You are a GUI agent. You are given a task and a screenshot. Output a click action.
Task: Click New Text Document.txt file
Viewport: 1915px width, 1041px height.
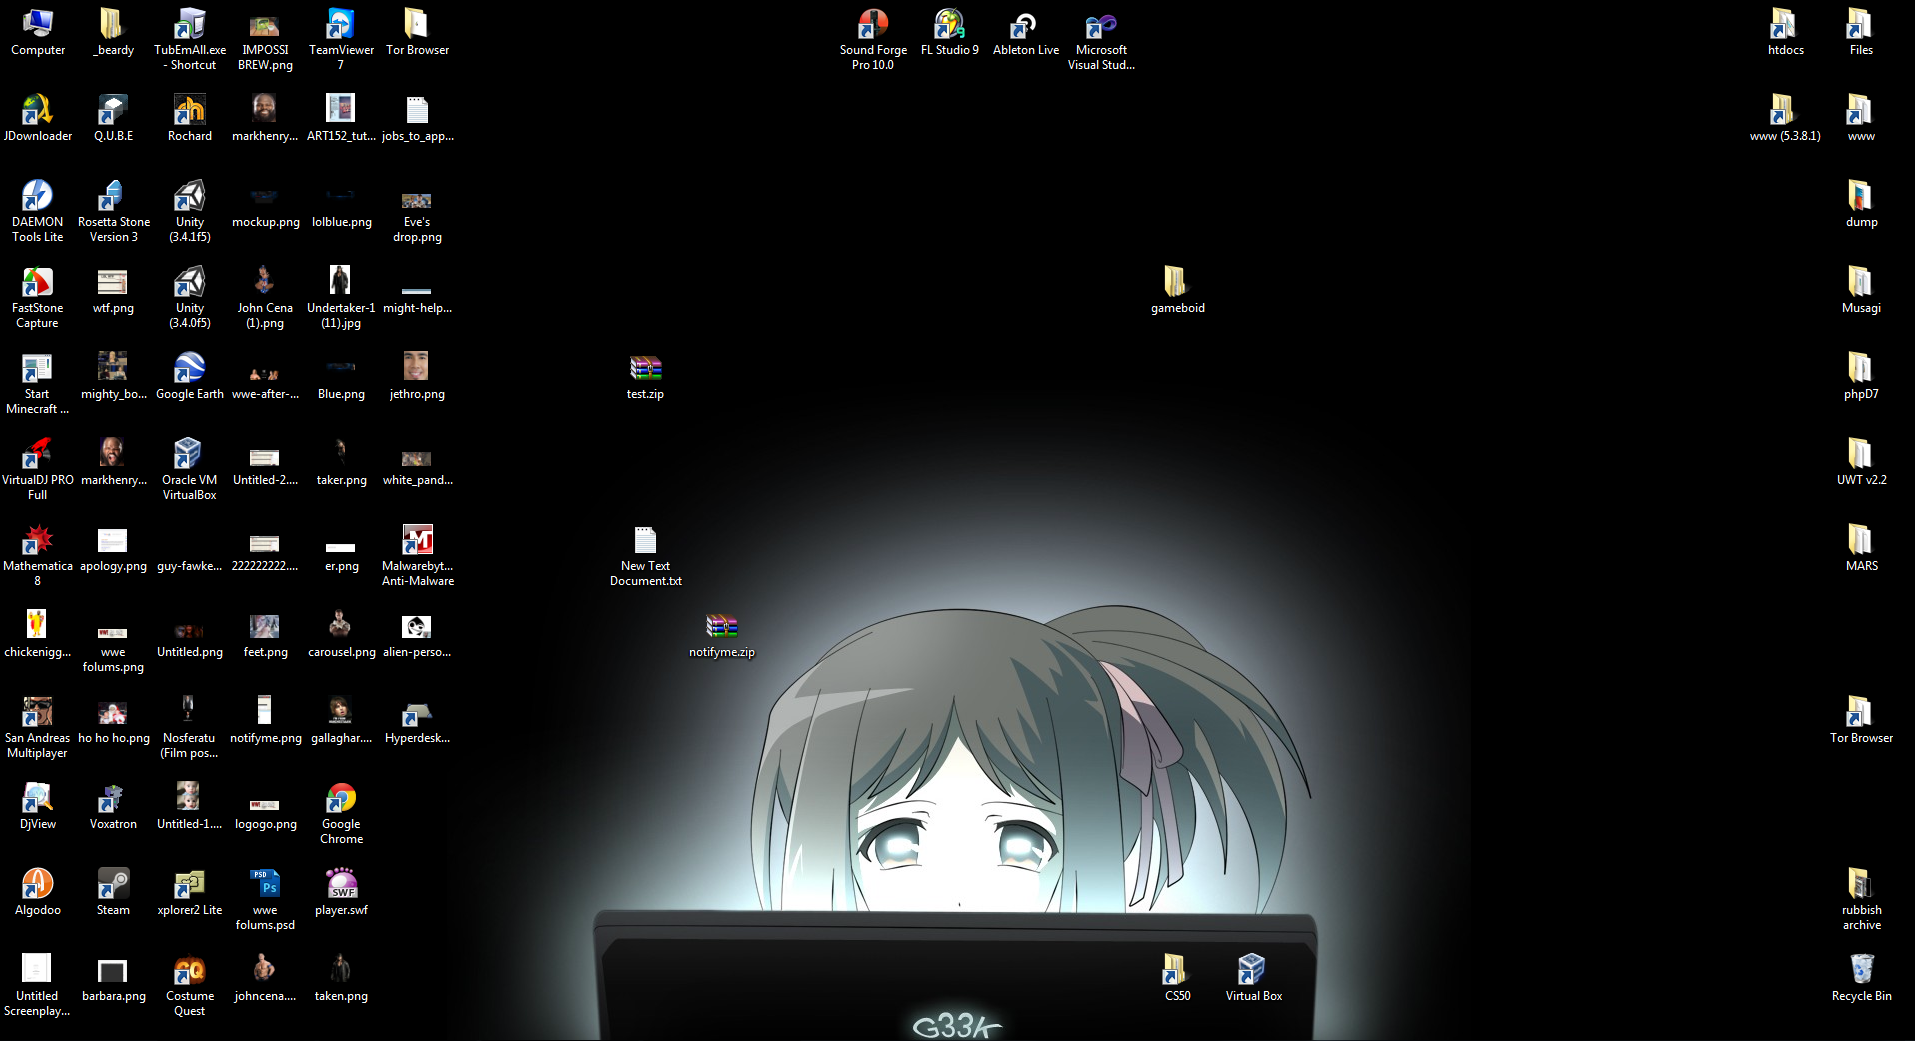tap(645, 541)
